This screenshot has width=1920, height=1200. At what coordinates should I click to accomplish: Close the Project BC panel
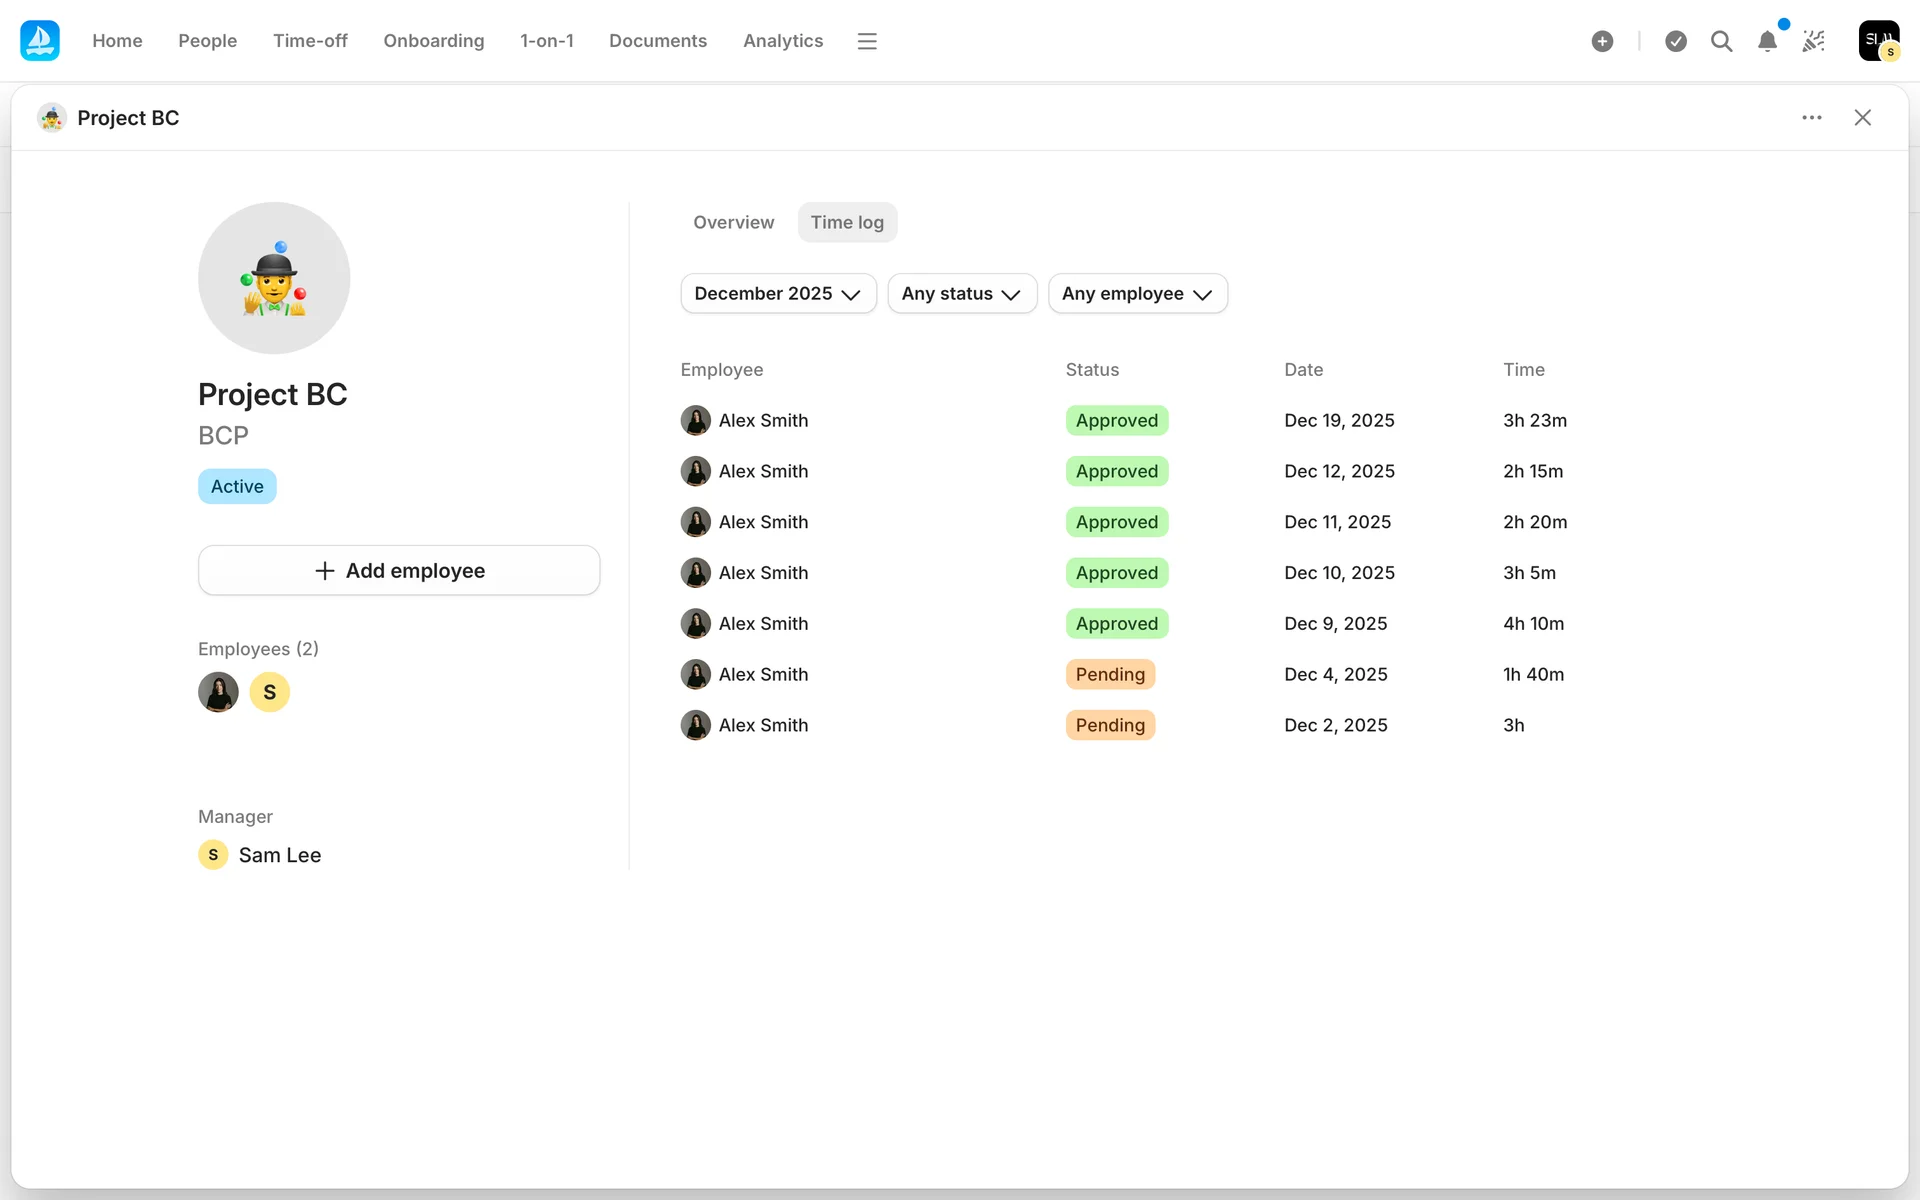(1862, 118)
